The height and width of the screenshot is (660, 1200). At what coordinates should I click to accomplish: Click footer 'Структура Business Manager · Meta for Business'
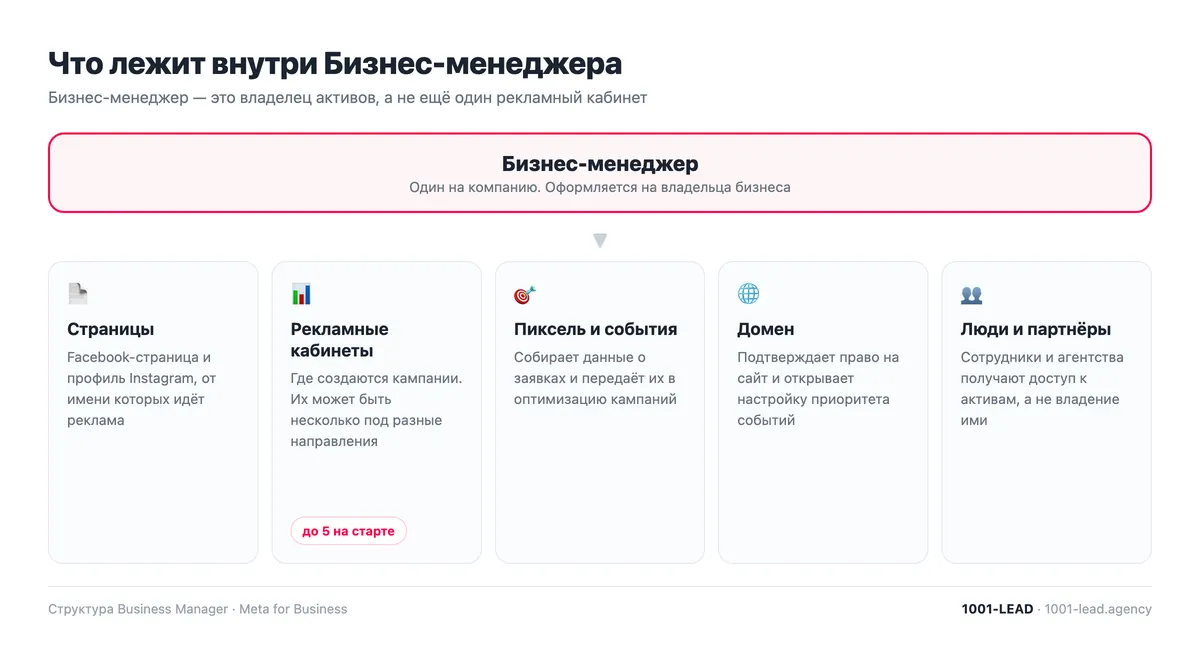coord(198,609)
